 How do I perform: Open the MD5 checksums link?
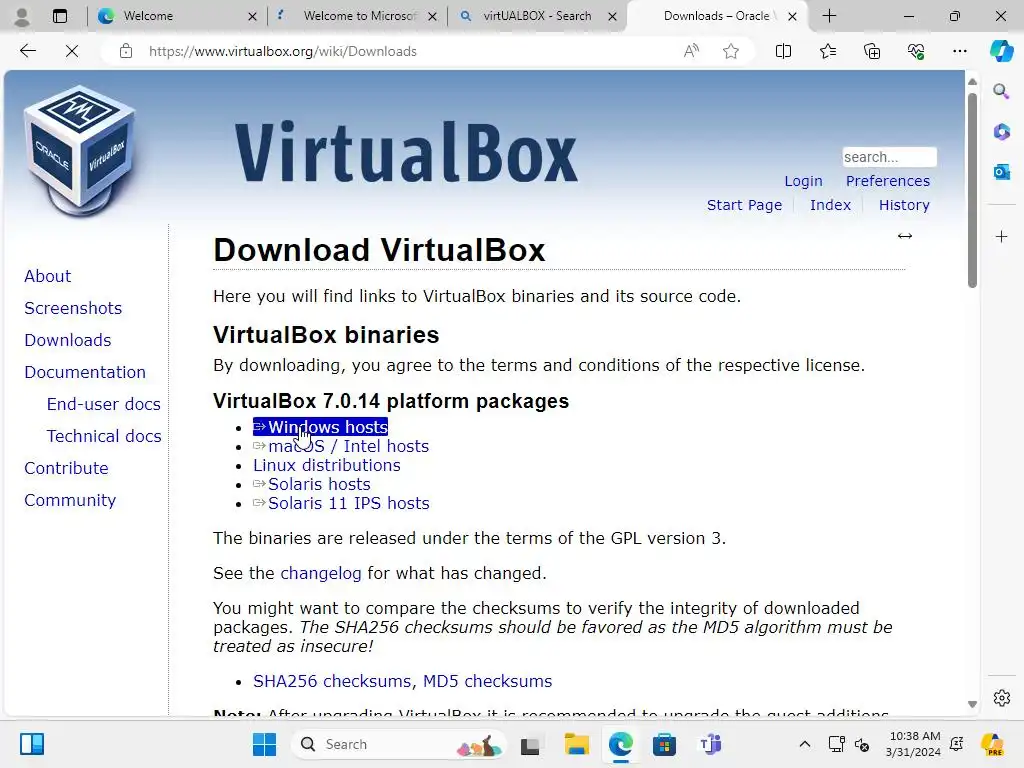click(x=487, y=681)
